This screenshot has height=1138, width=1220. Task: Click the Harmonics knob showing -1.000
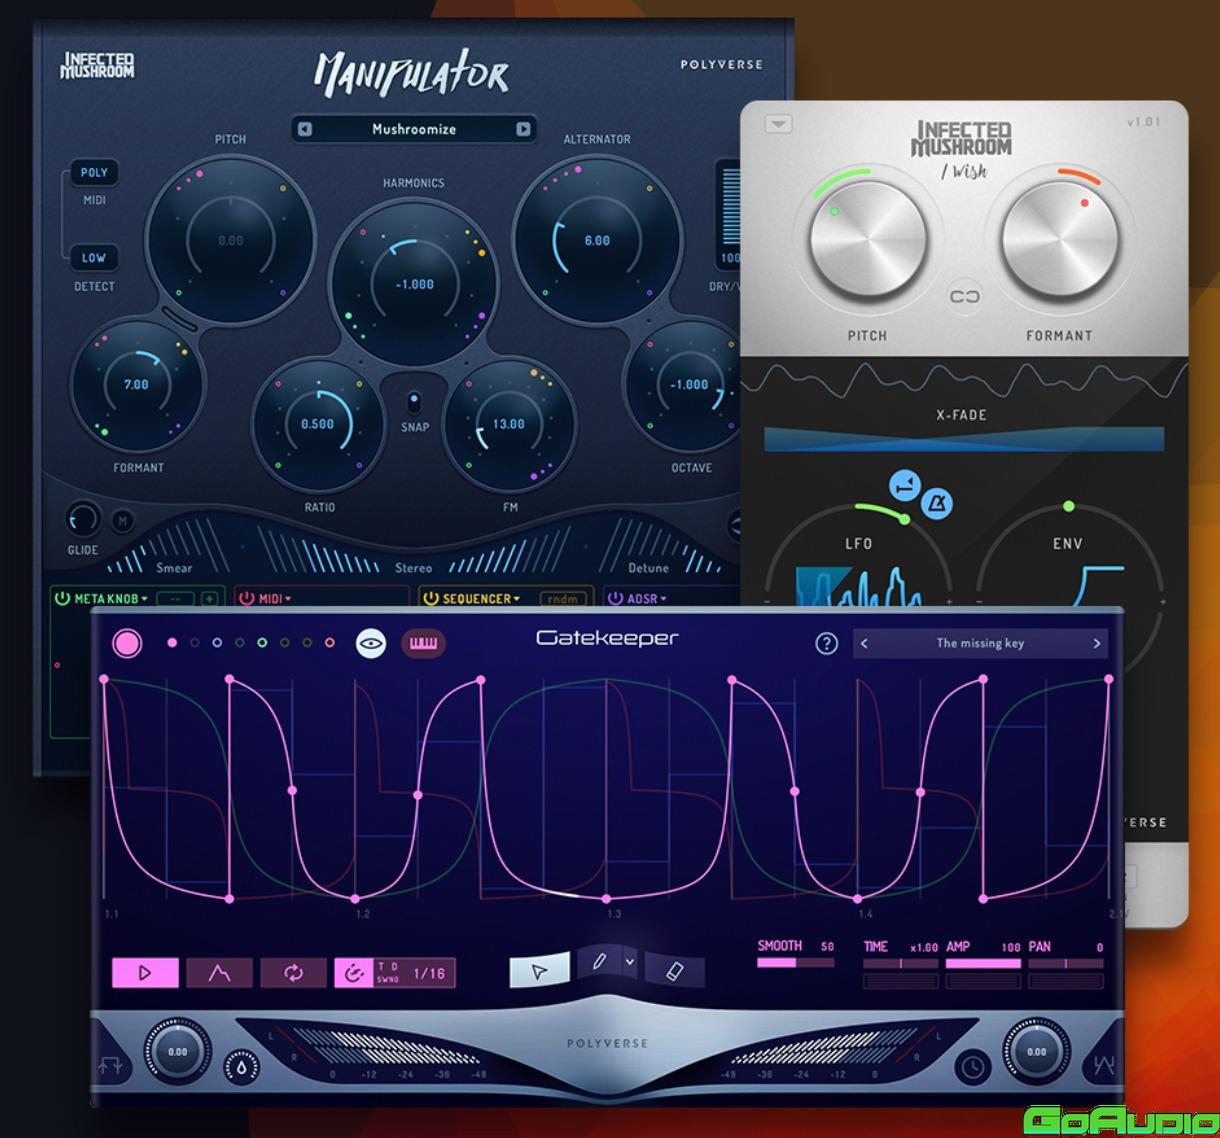coord(414,284)
